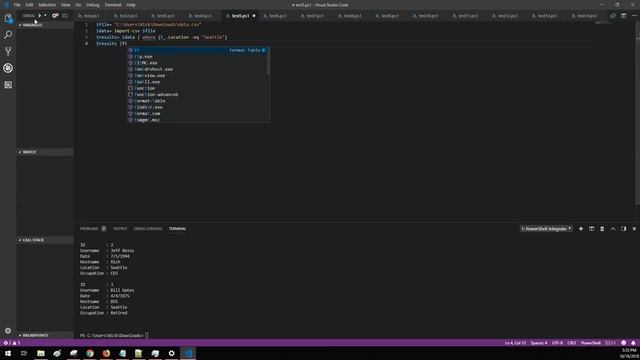Open Source Control view in activity bar
640x360 pixels.
[x=8, y=51]
